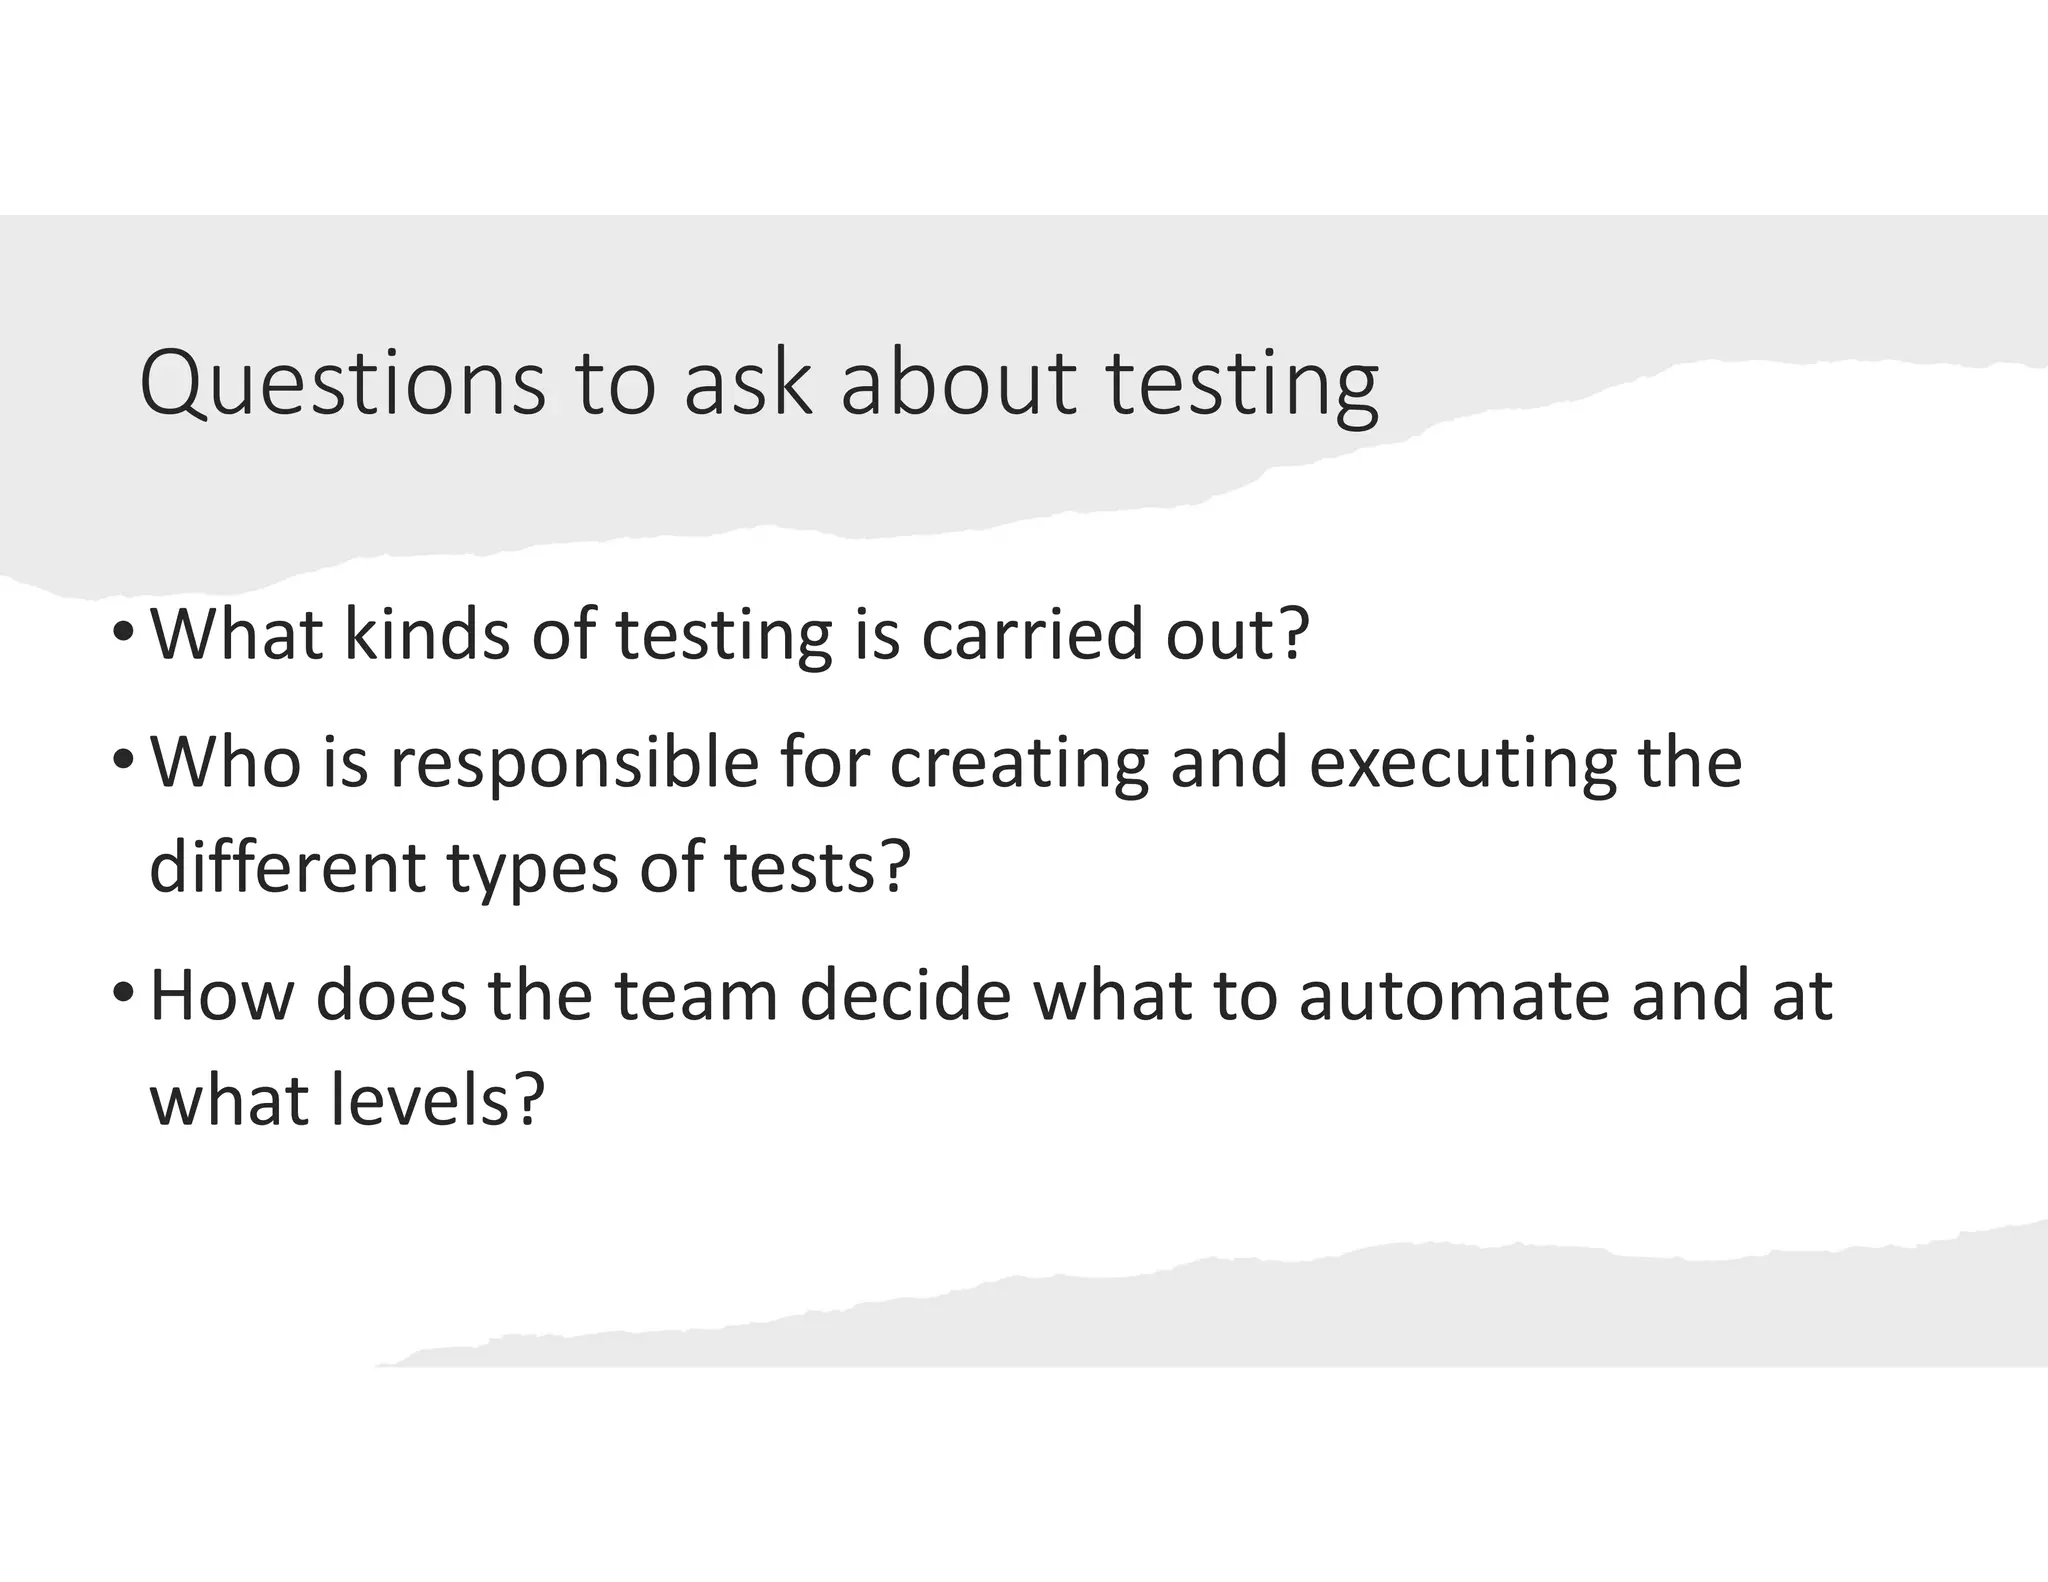Select the third bullet point marker
Viewport: 2048px width, 1582px height.
point(122,995)
